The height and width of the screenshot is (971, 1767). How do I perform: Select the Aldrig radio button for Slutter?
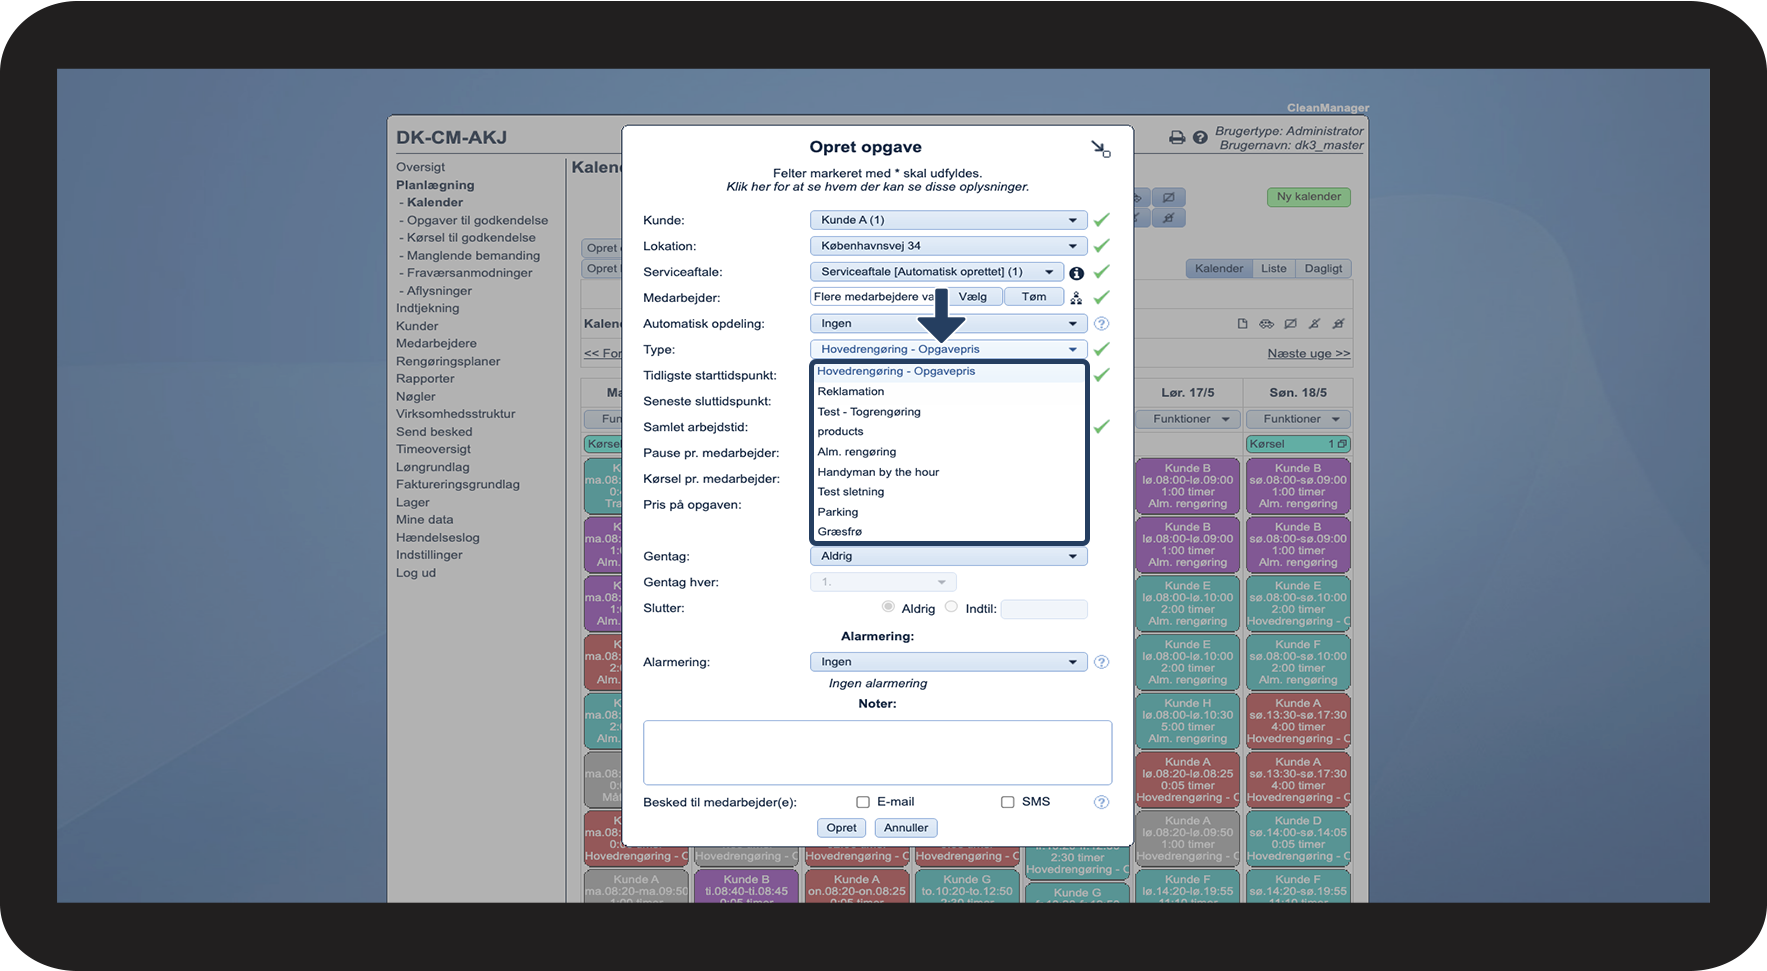(x=888, y=607)
